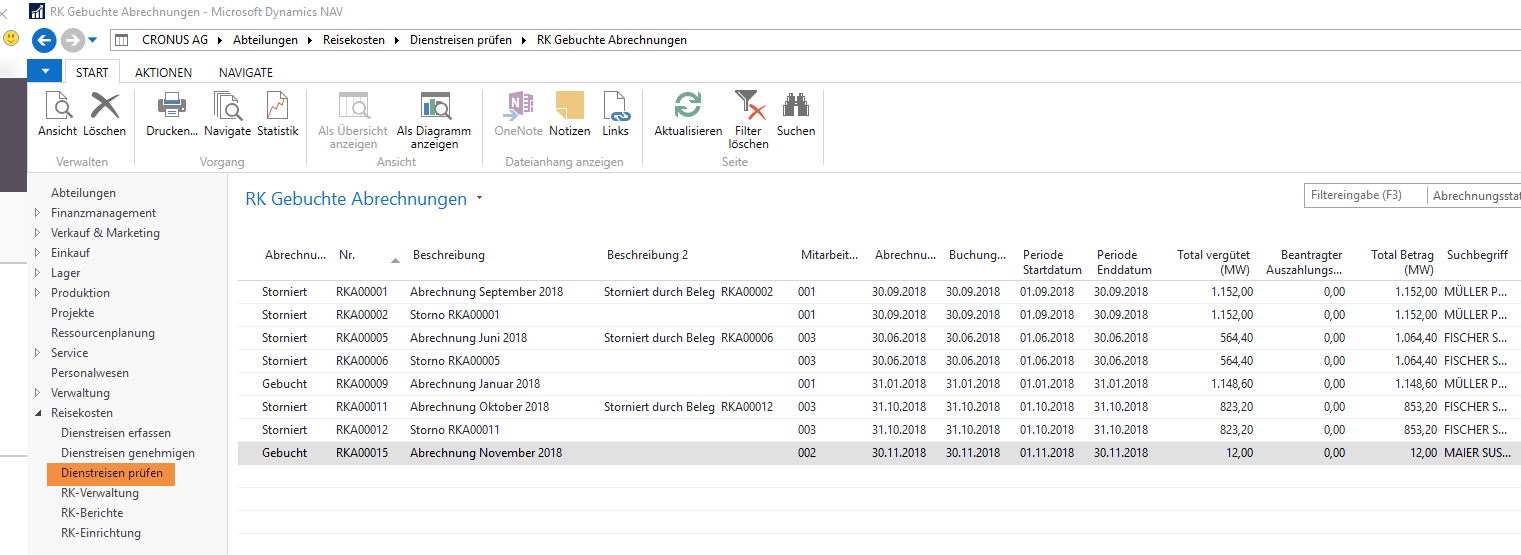Viewport: 1521px width, 555px height.
Task: Click the Total Betrag (MW) header
Action: [1402, 262]
